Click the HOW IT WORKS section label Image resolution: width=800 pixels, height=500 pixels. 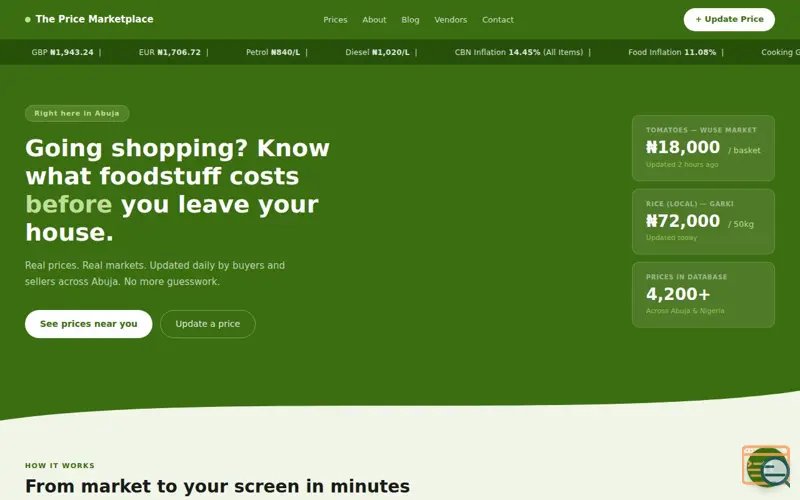pos(60,465)
